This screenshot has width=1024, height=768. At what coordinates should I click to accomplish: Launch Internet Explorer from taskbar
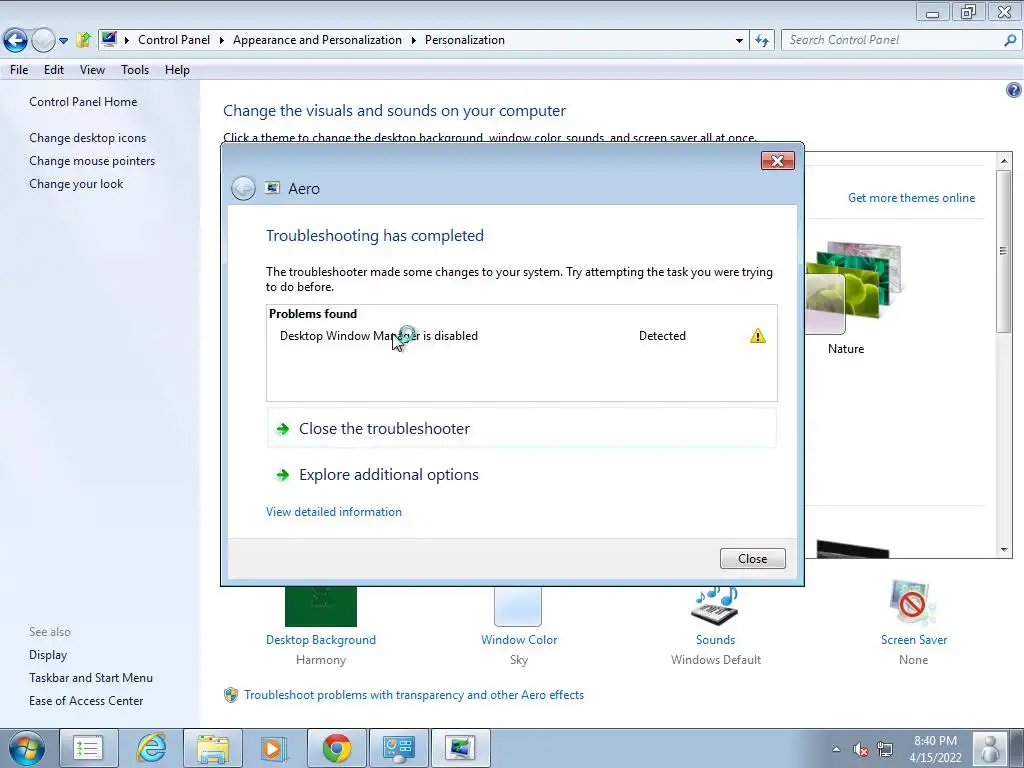(x=151, y=748)
